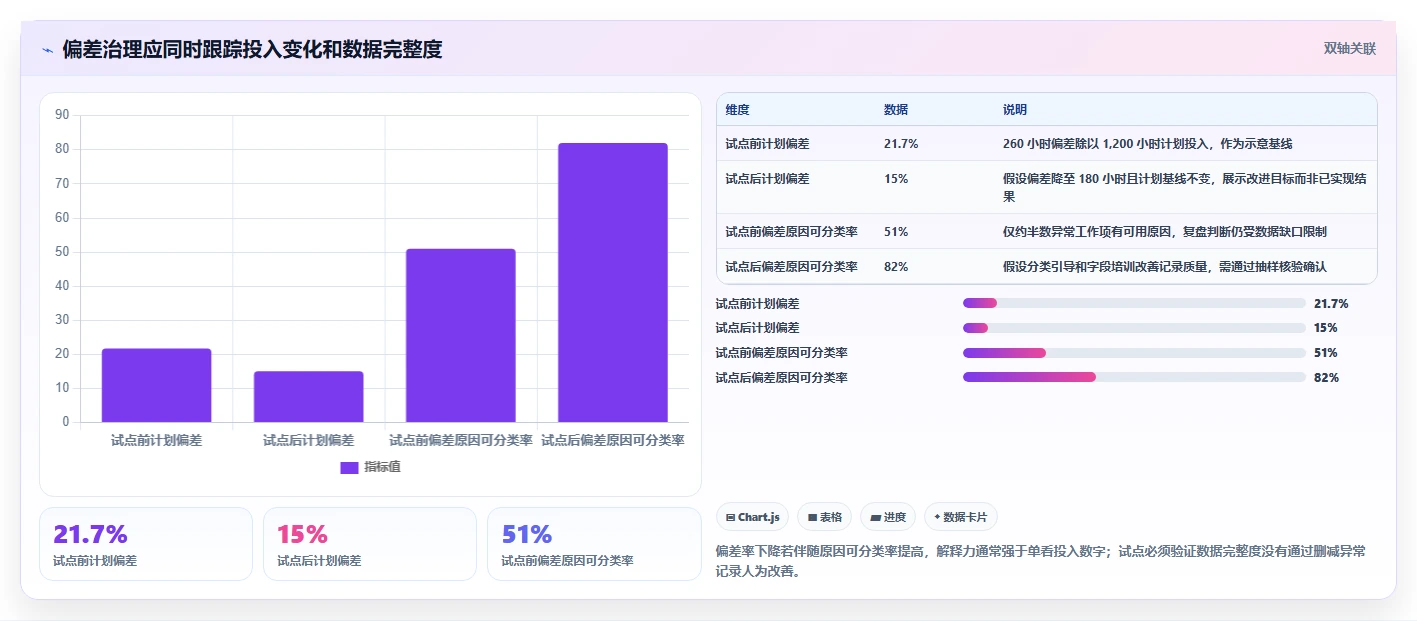1417x621 pixels.
Task: Click the 15% value beside progress bar
Action: [1326, 328]
